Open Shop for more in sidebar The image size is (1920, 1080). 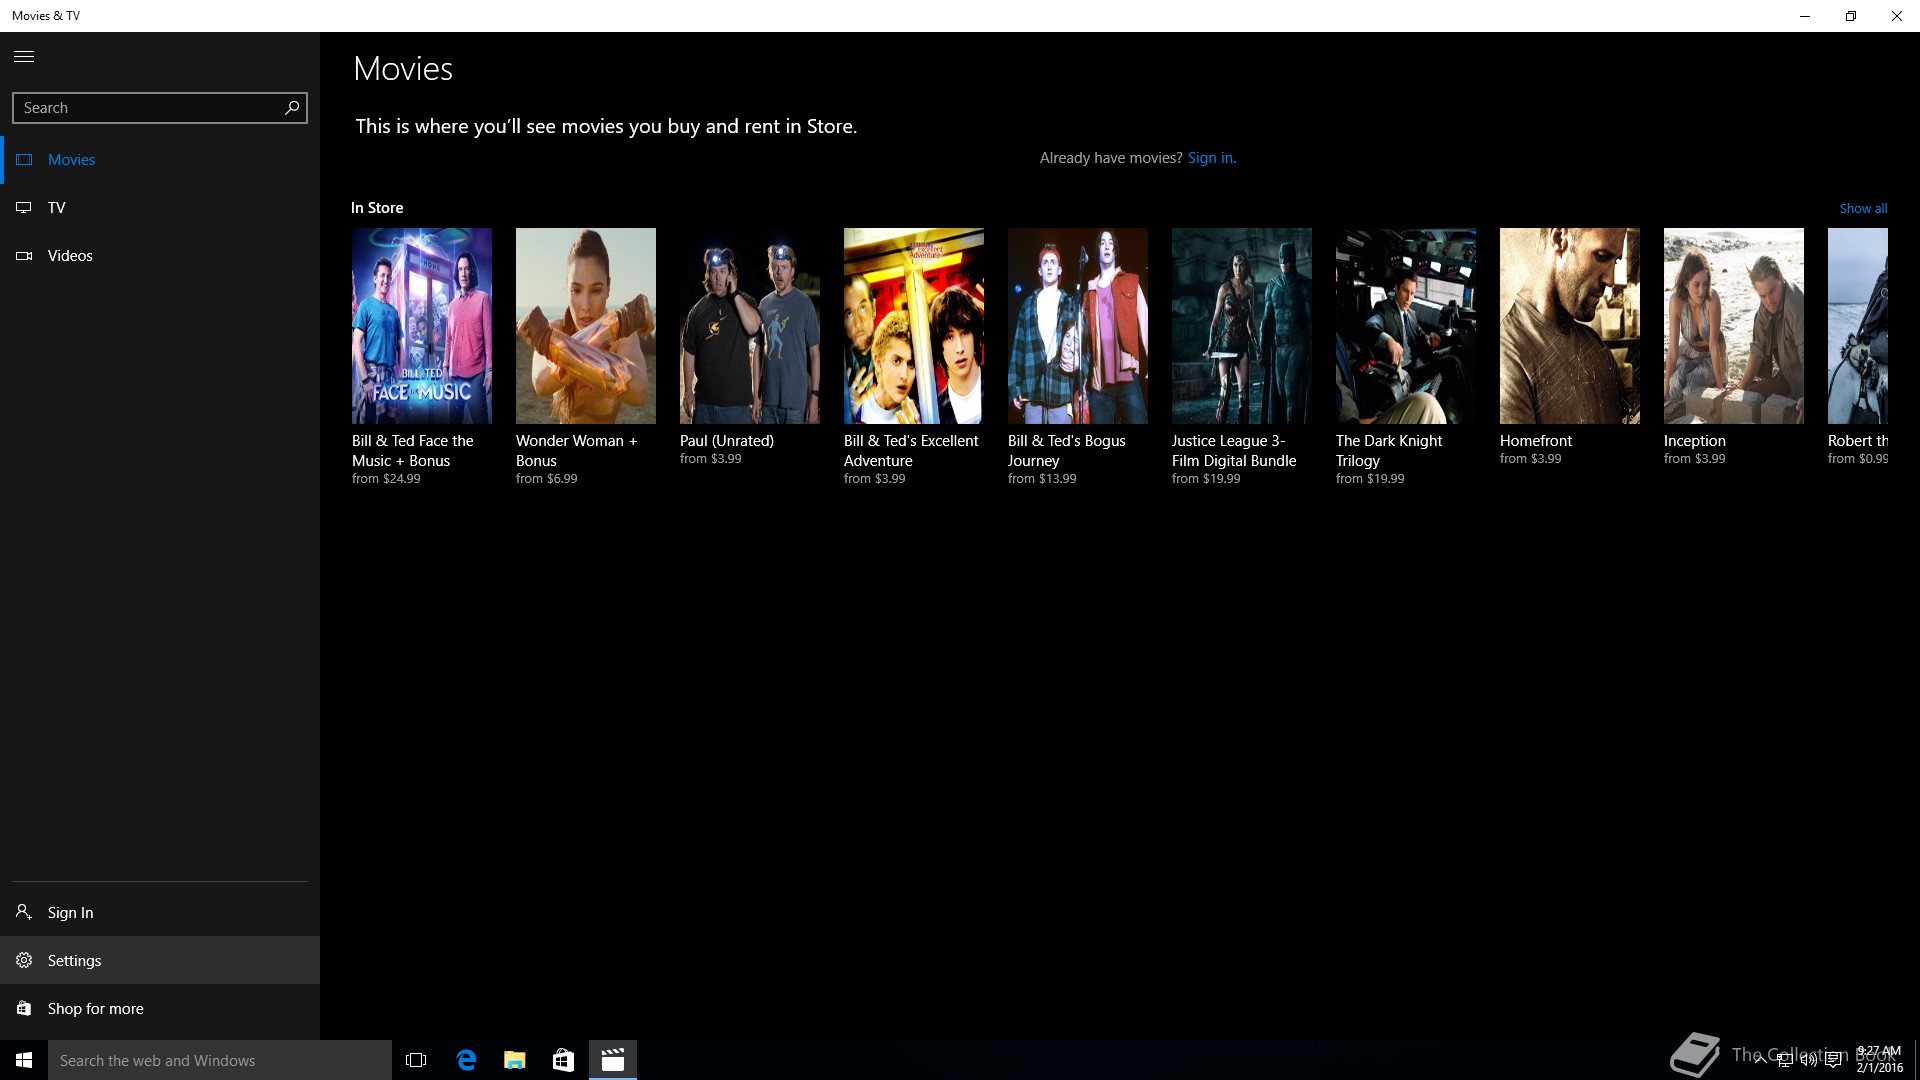pyautogui.click(x=160, y=1008)
